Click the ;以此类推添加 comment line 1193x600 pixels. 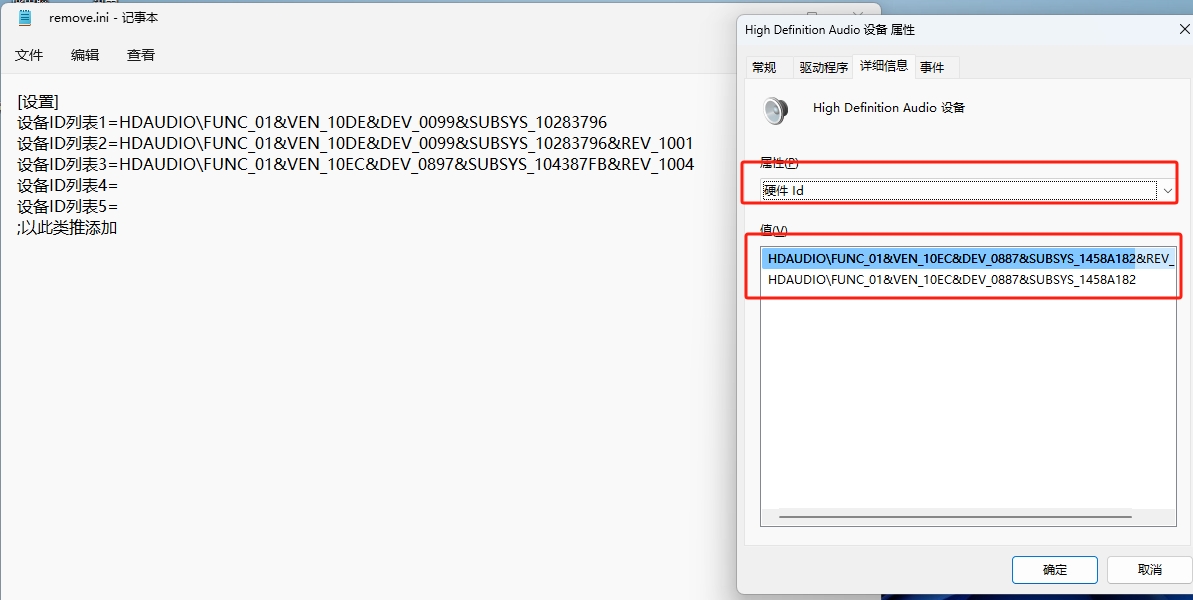pos(67,227)
